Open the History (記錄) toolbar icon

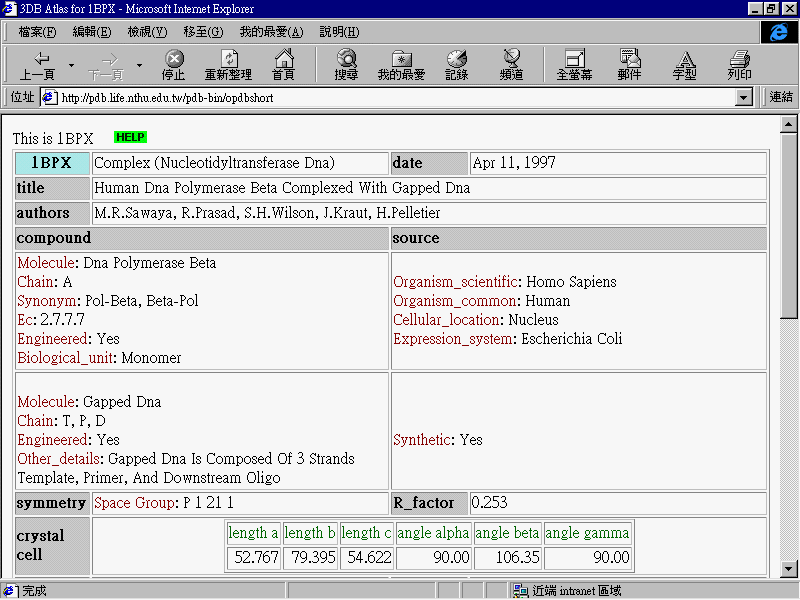click(456, 65)
